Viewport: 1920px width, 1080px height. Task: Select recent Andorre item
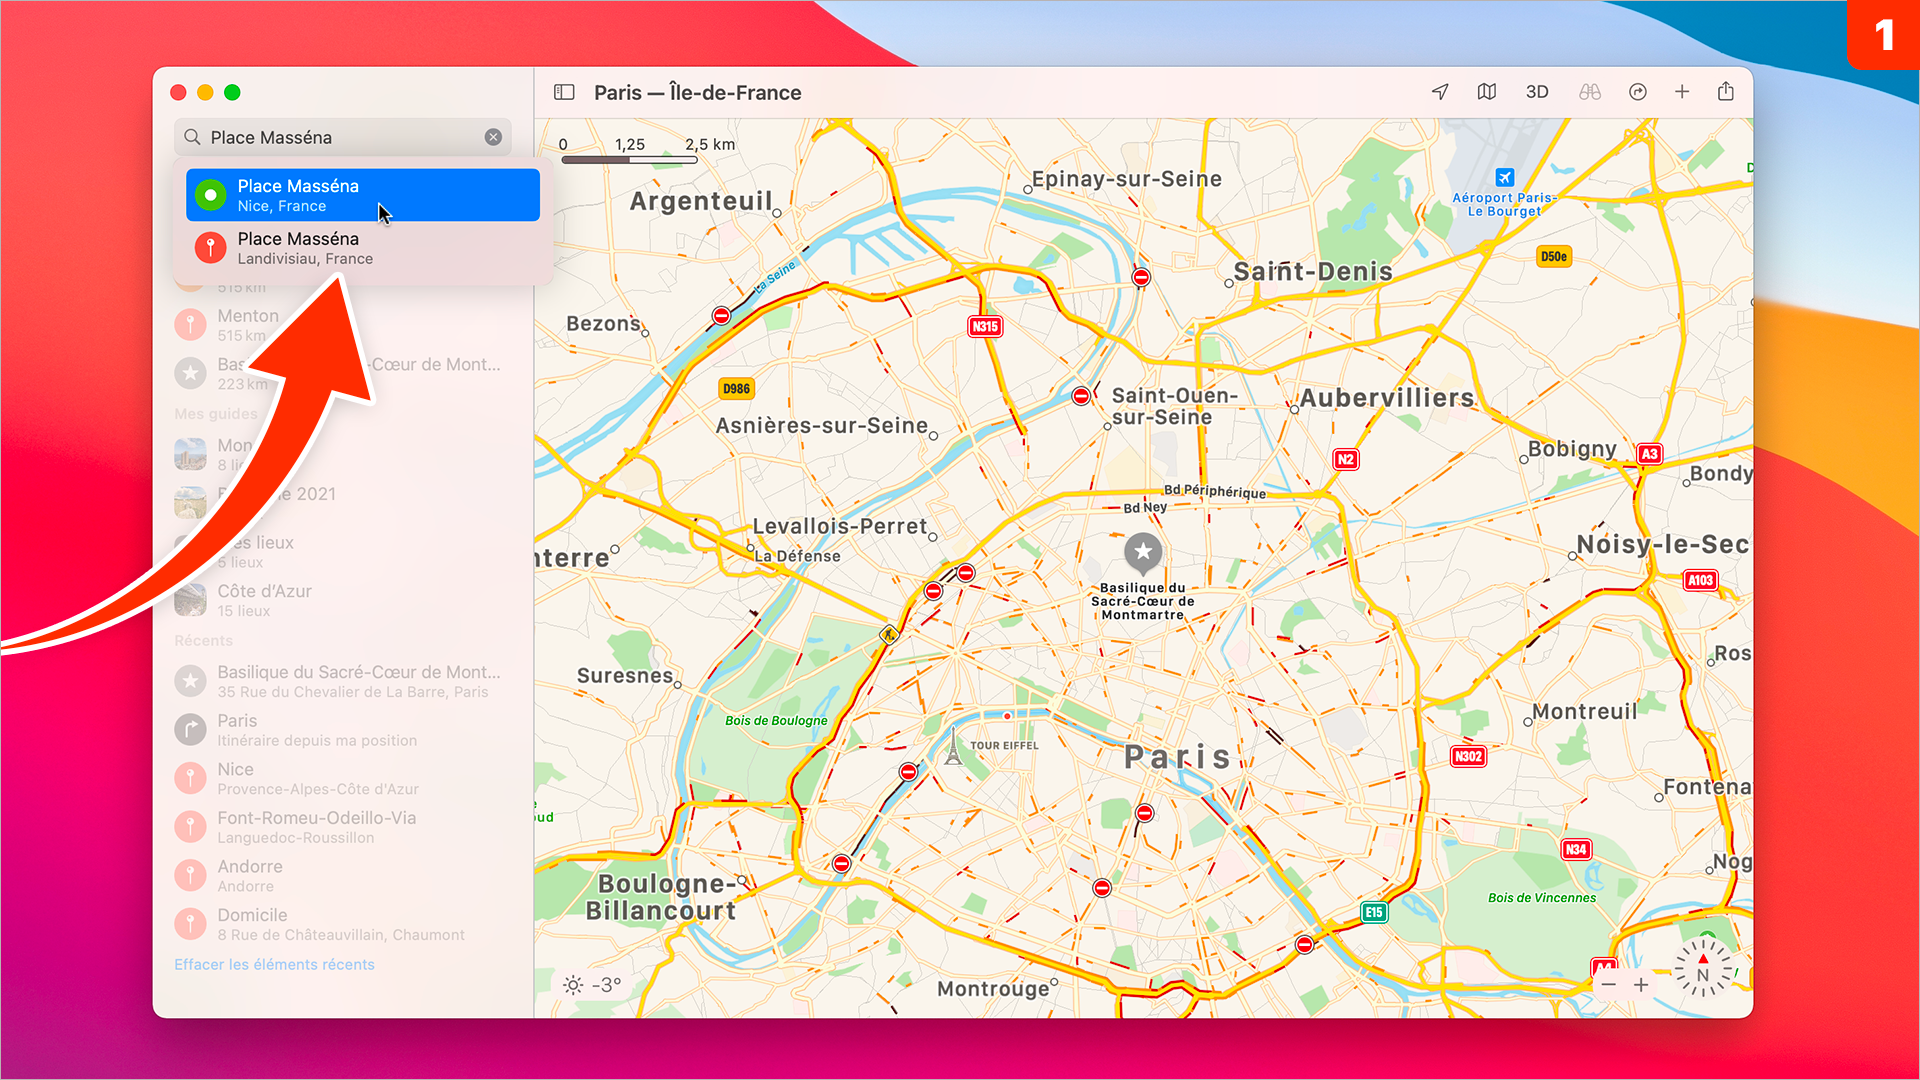click(x=343, y=875)
